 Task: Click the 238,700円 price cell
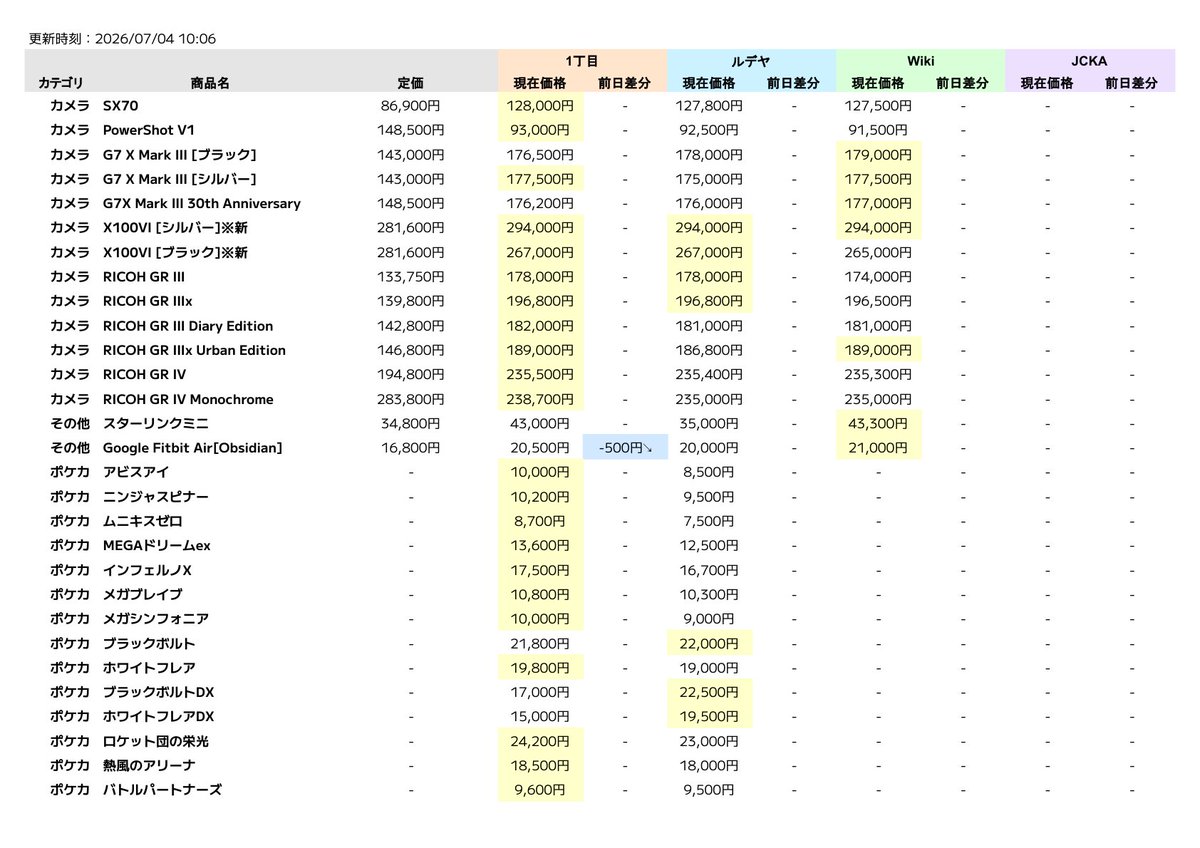point(540,400)
